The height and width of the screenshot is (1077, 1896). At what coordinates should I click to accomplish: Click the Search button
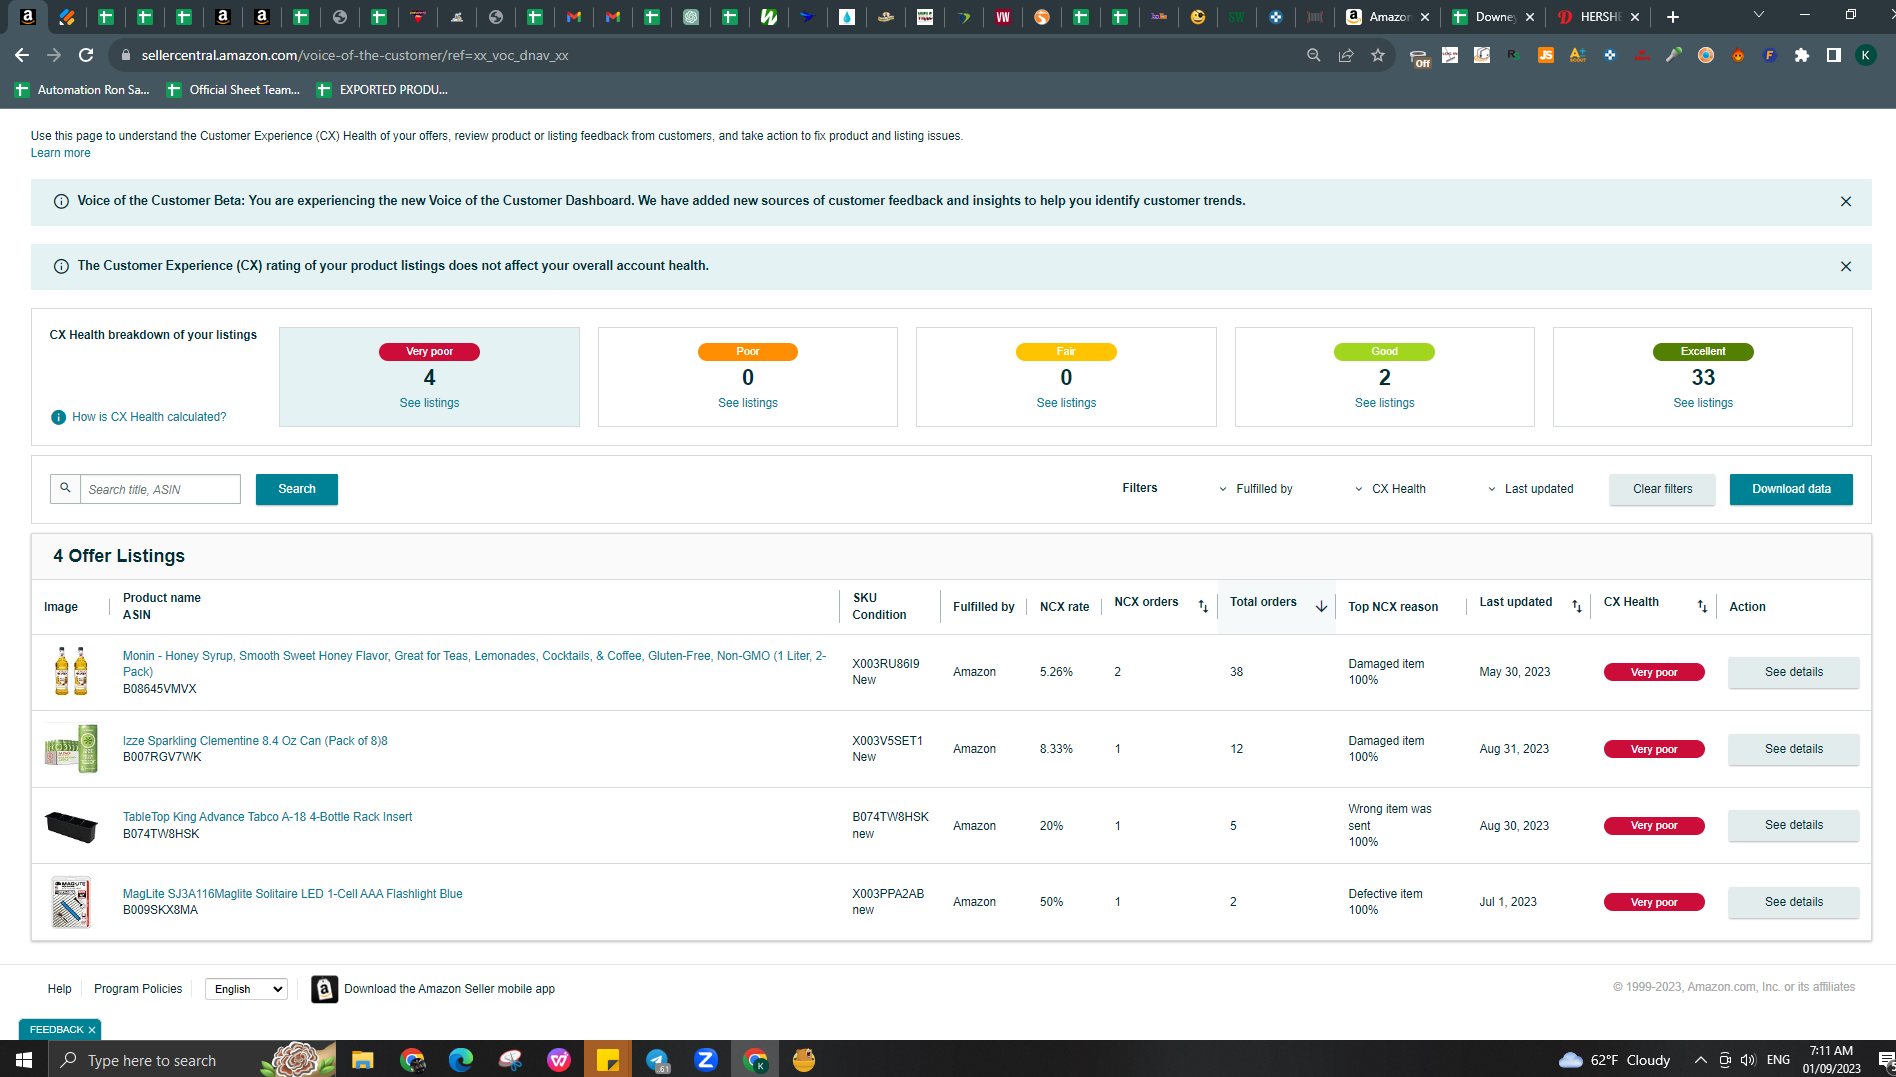click(x=297, y=489)
